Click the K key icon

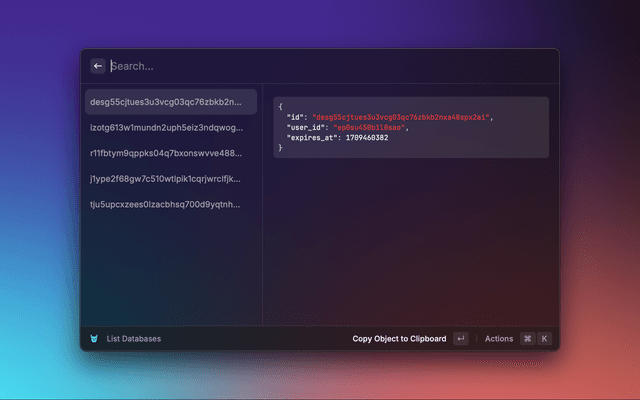pos(545,338)
